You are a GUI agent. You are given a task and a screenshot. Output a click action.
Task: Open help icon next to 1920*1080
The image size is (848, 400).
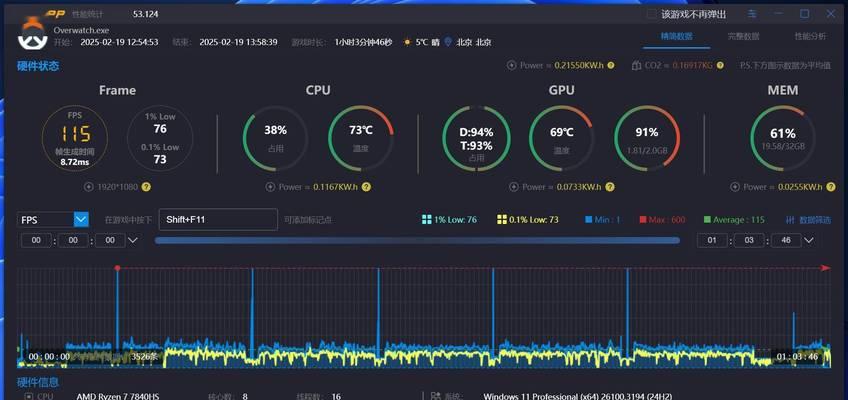146,186
